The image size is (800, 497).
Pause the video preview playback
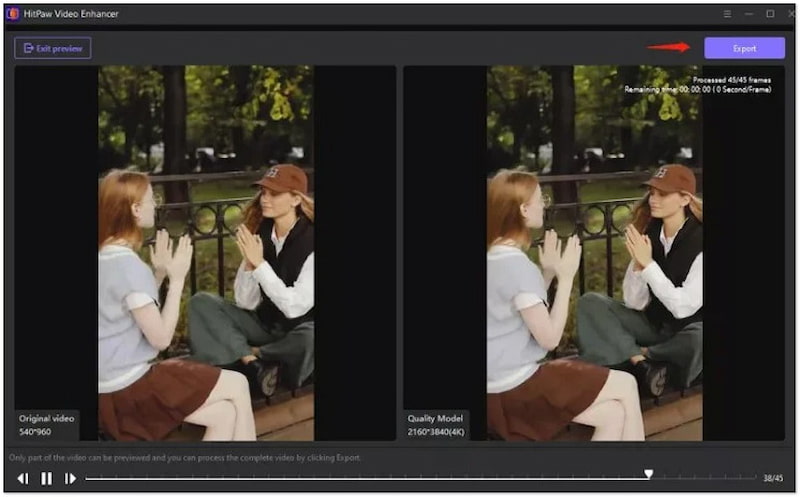[46, 479]
